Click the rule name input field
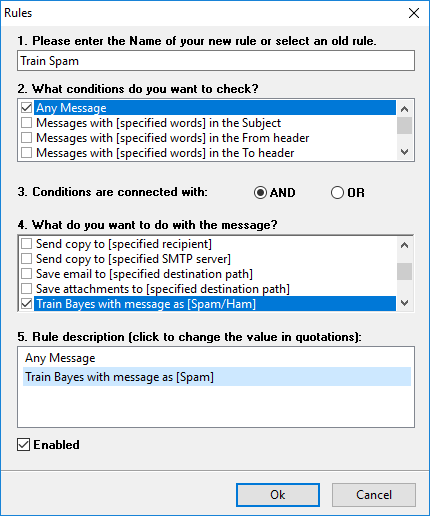The width and height of the screenshot is (430, 516). [x=216, y=61]
